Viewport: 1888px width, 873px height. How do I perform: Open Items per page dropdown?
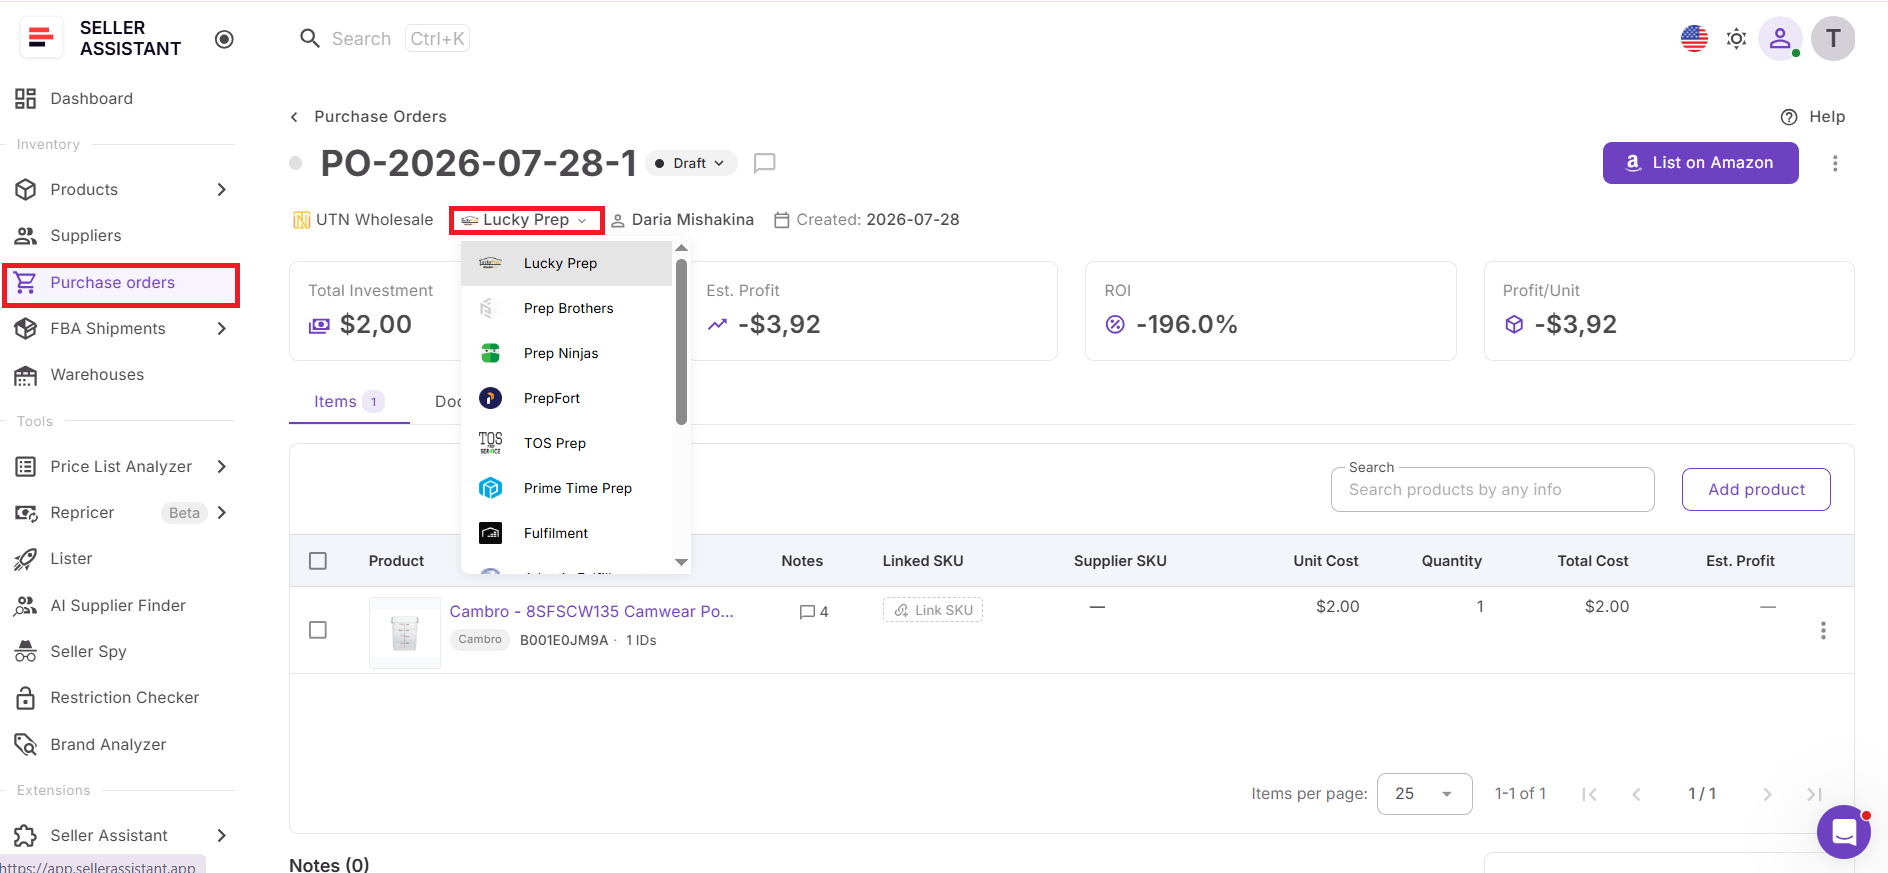pos(1424,794)
